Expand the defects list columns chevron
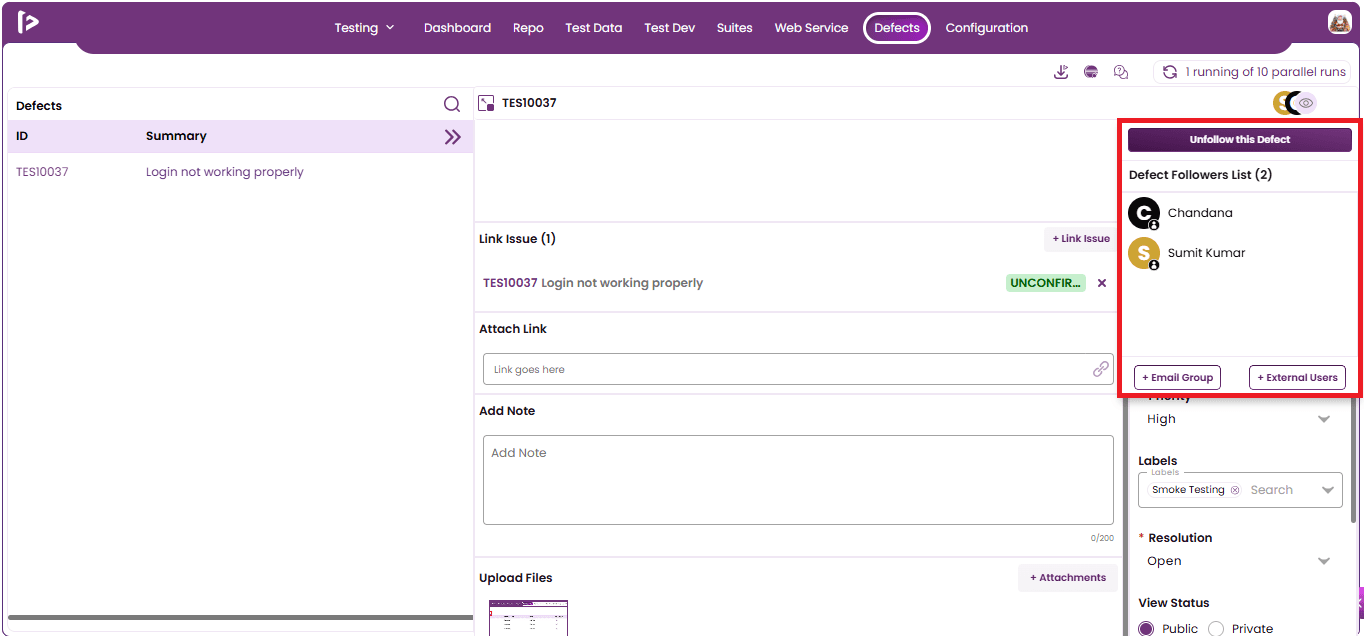The width and height of the screenshot is (1364, 636). coord(453,137)
